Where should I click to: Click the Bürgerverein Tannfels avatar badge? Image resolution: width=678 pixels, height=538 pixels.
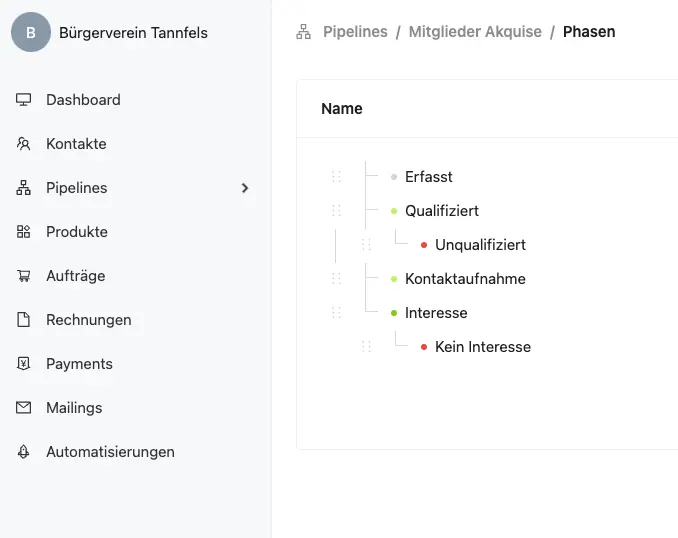coord(31,33)
